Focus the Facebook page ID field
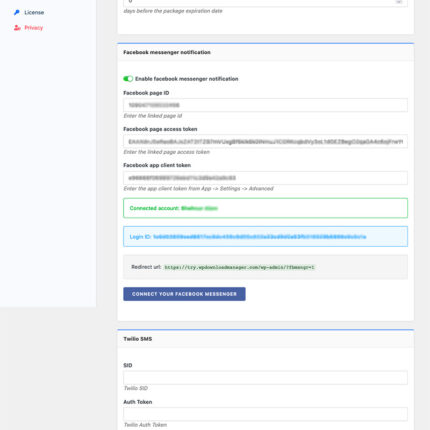This screenshot has height=430, width=430. coord(265,105)
